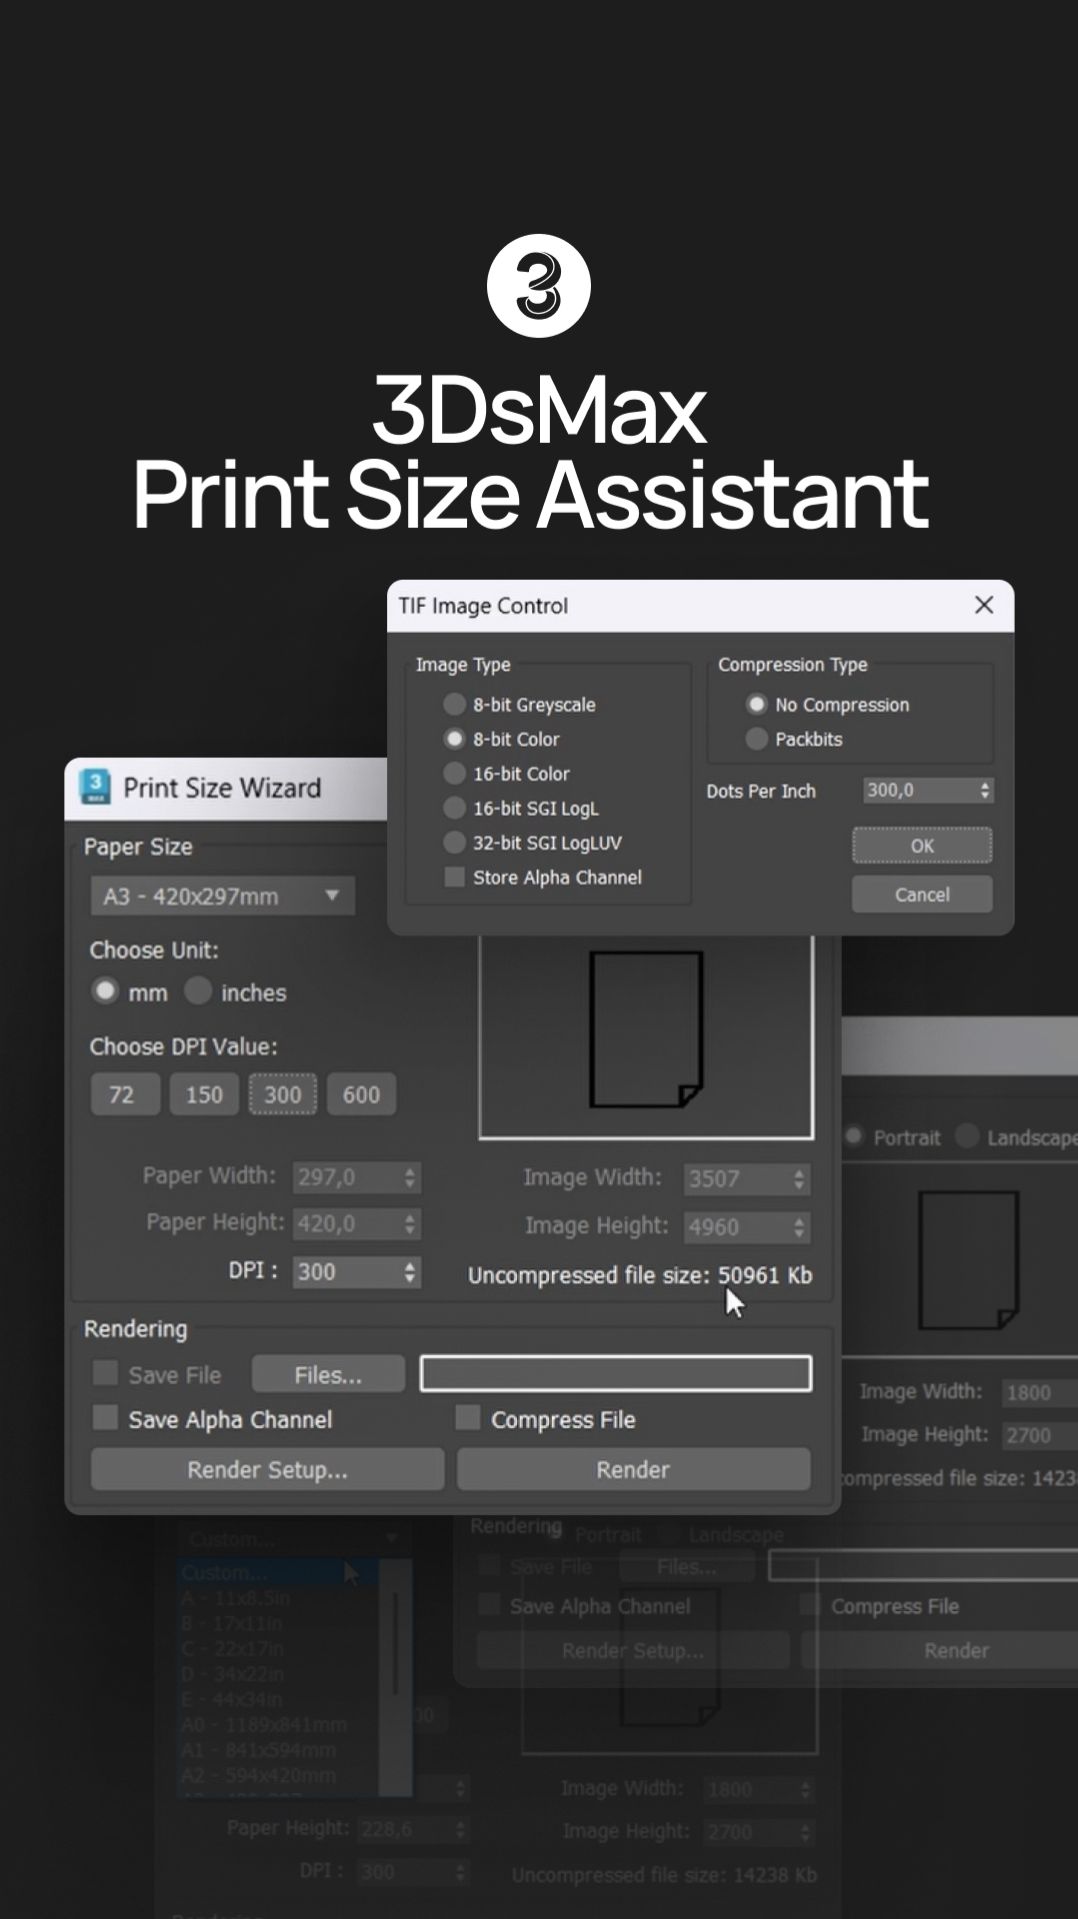
Task: Click the output file path field
Action: (616, 1374)
